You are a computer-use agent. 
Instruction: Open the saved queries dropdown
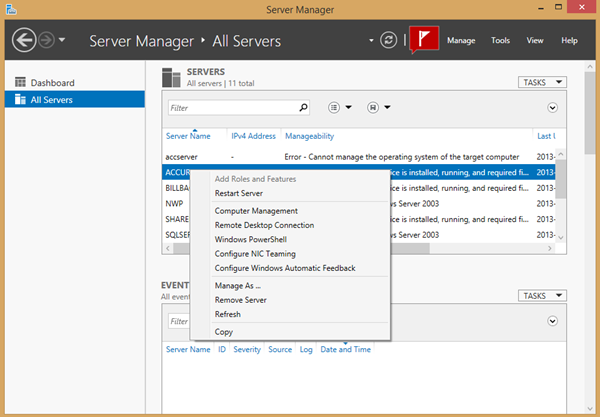pyautogui.click(x=378, y=107)
